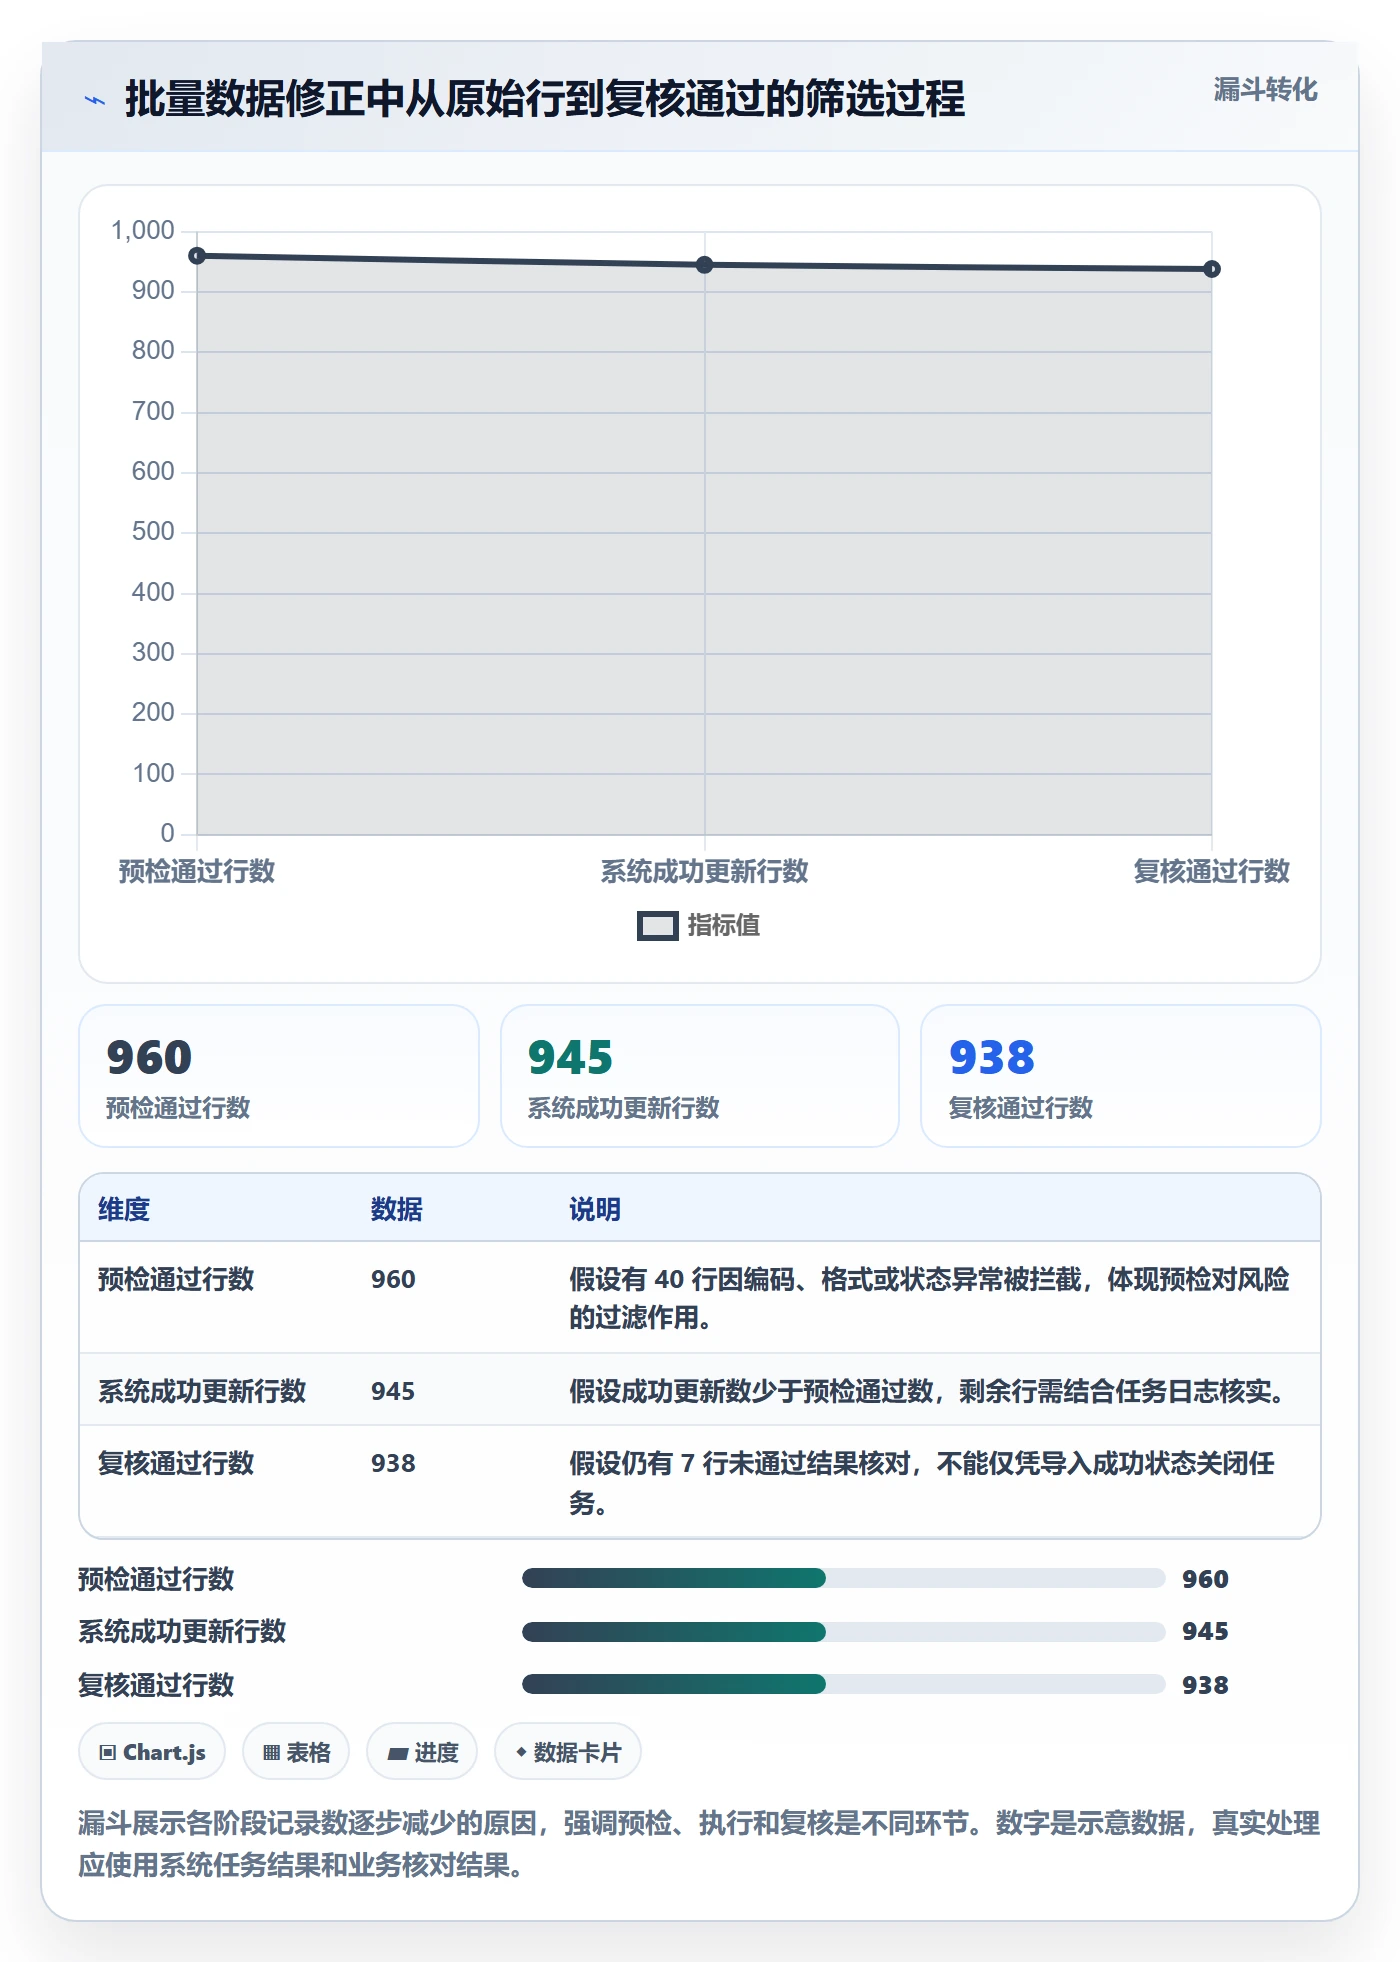Screen dimensions: 1400x1962
Task: Select the 数据卡片 tag chip
Action: click(x=568, y=1752)
